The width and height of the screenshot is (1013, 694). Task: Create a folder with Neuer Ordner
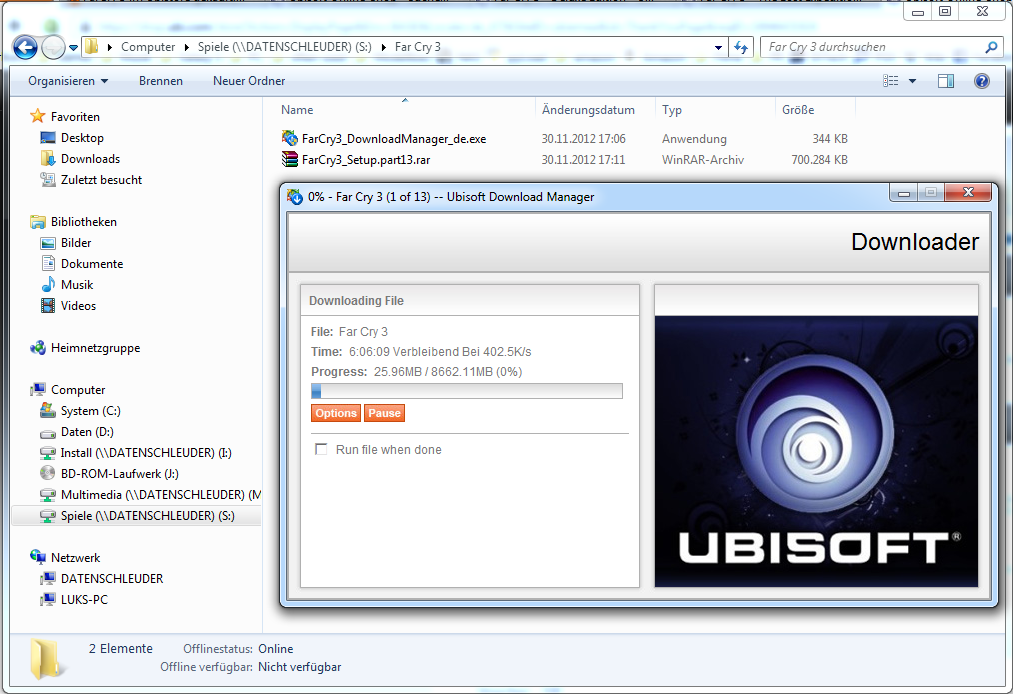coord(249,81)
